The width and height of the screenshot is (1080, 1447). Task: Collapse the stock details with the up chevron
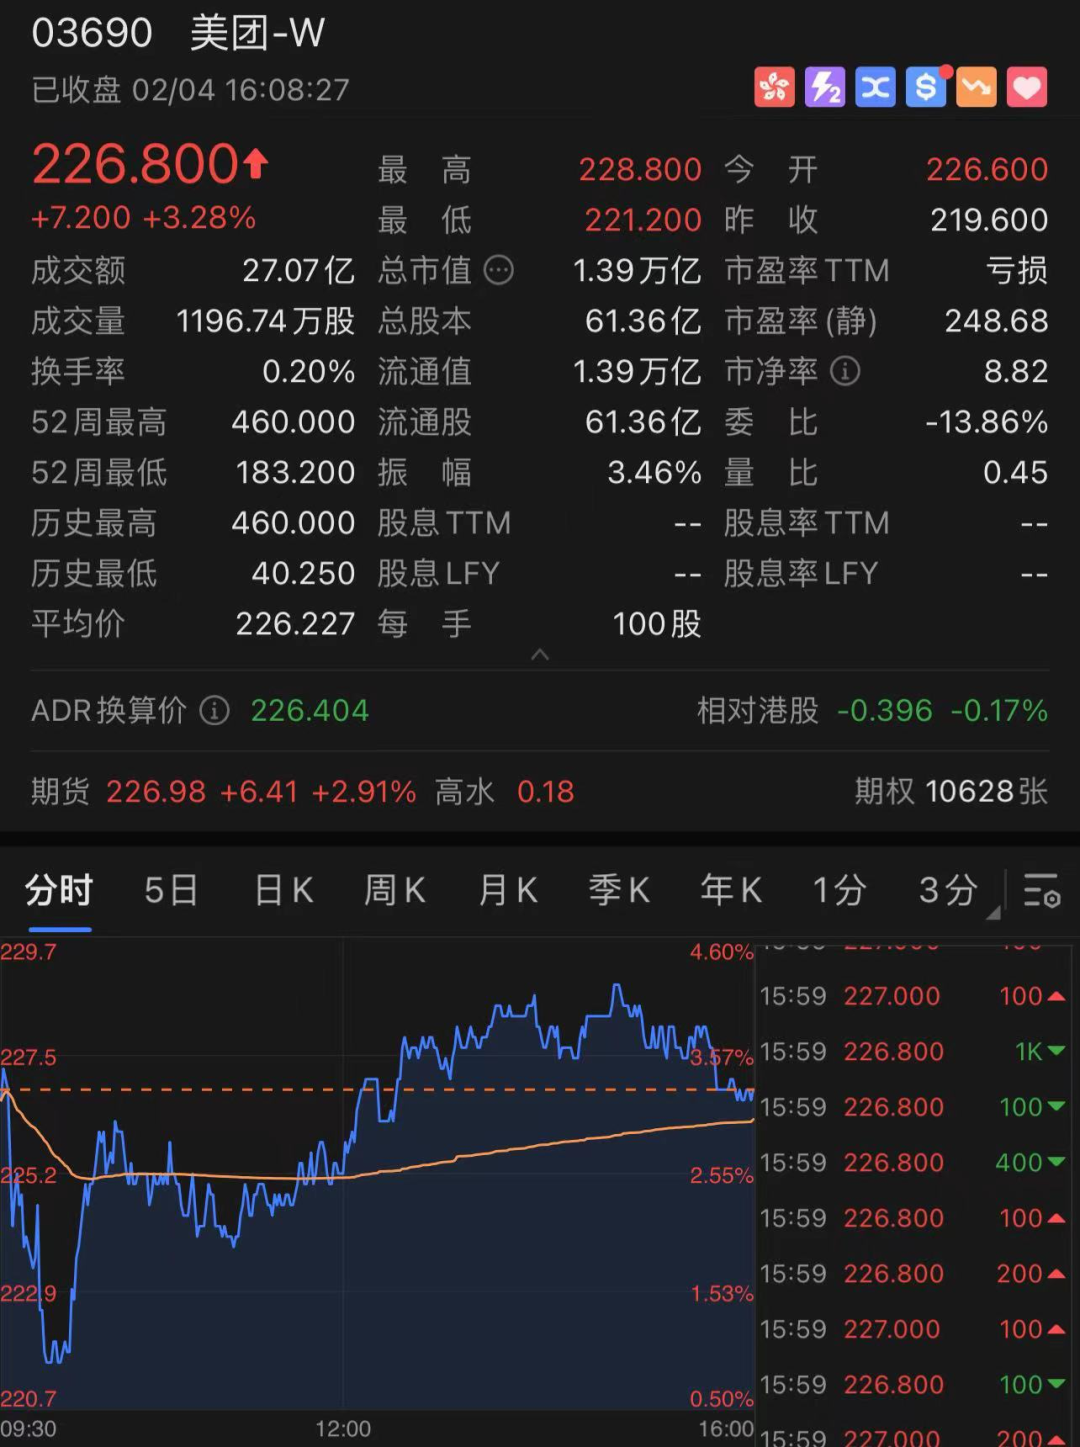(x=540, y=654)
